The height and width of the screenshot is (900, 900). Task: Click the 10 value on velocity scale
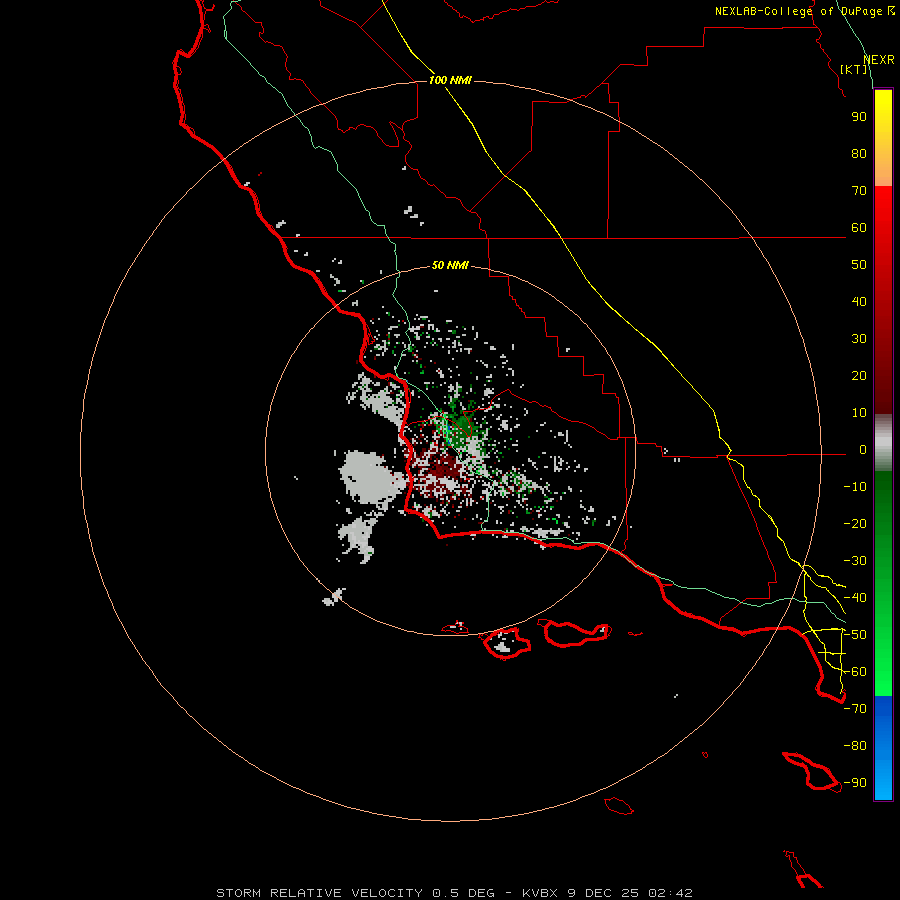tap(859, 413)
